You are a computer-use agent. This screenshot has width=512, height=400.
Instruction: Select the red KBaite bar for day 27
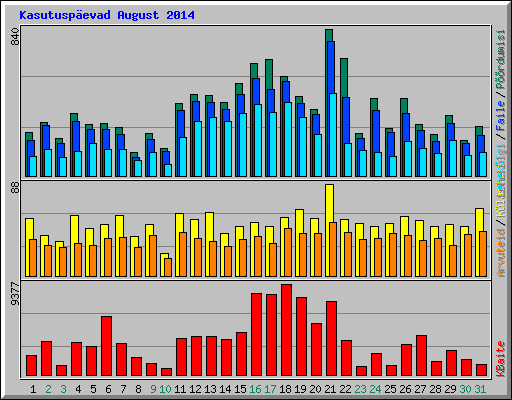point(421,356)
